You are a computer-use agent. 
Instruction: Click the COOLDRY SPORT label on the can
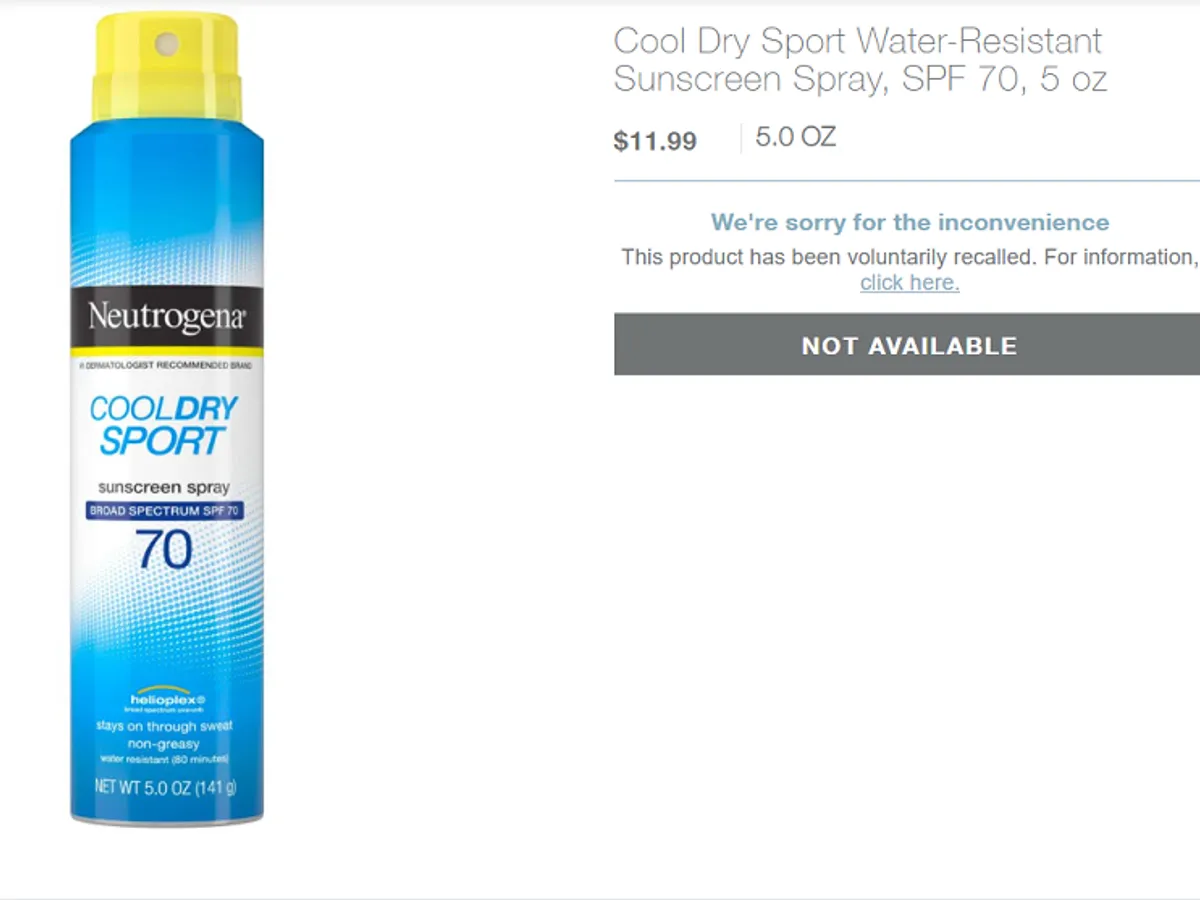tap(164, 425)
